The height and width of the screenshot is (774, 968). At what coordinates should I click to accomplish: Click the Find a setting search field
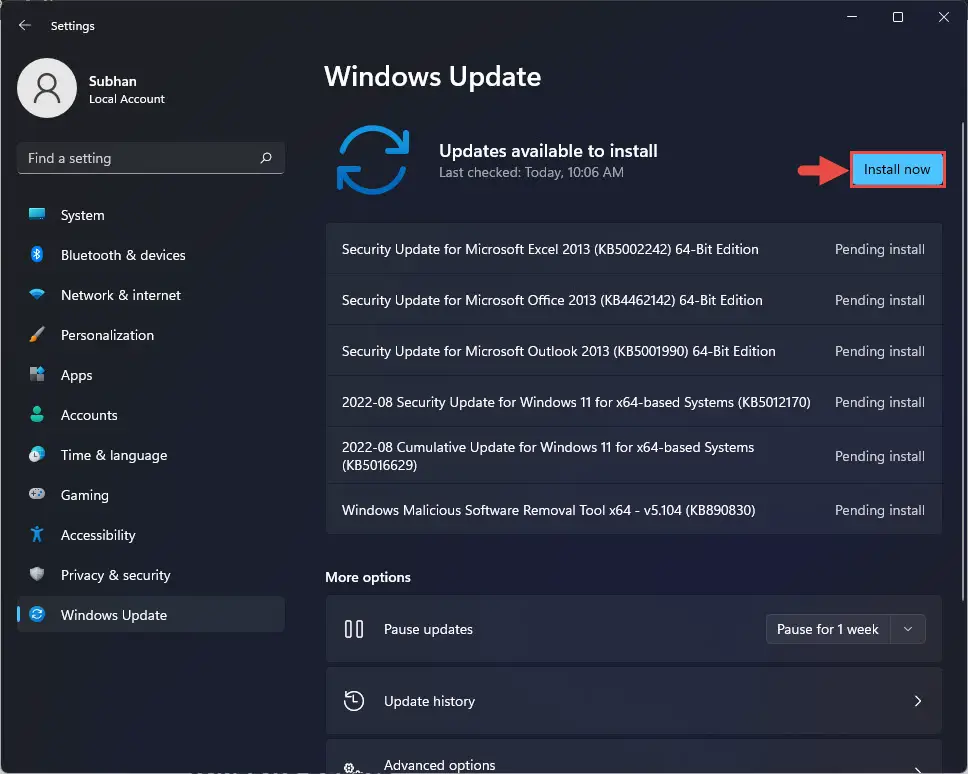click(x=151, y=158)
